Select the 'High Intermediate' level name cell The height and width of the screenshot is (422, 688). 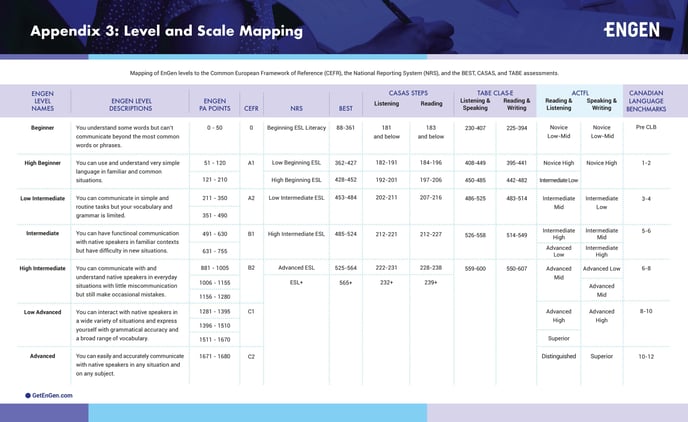tap(43, 268)
